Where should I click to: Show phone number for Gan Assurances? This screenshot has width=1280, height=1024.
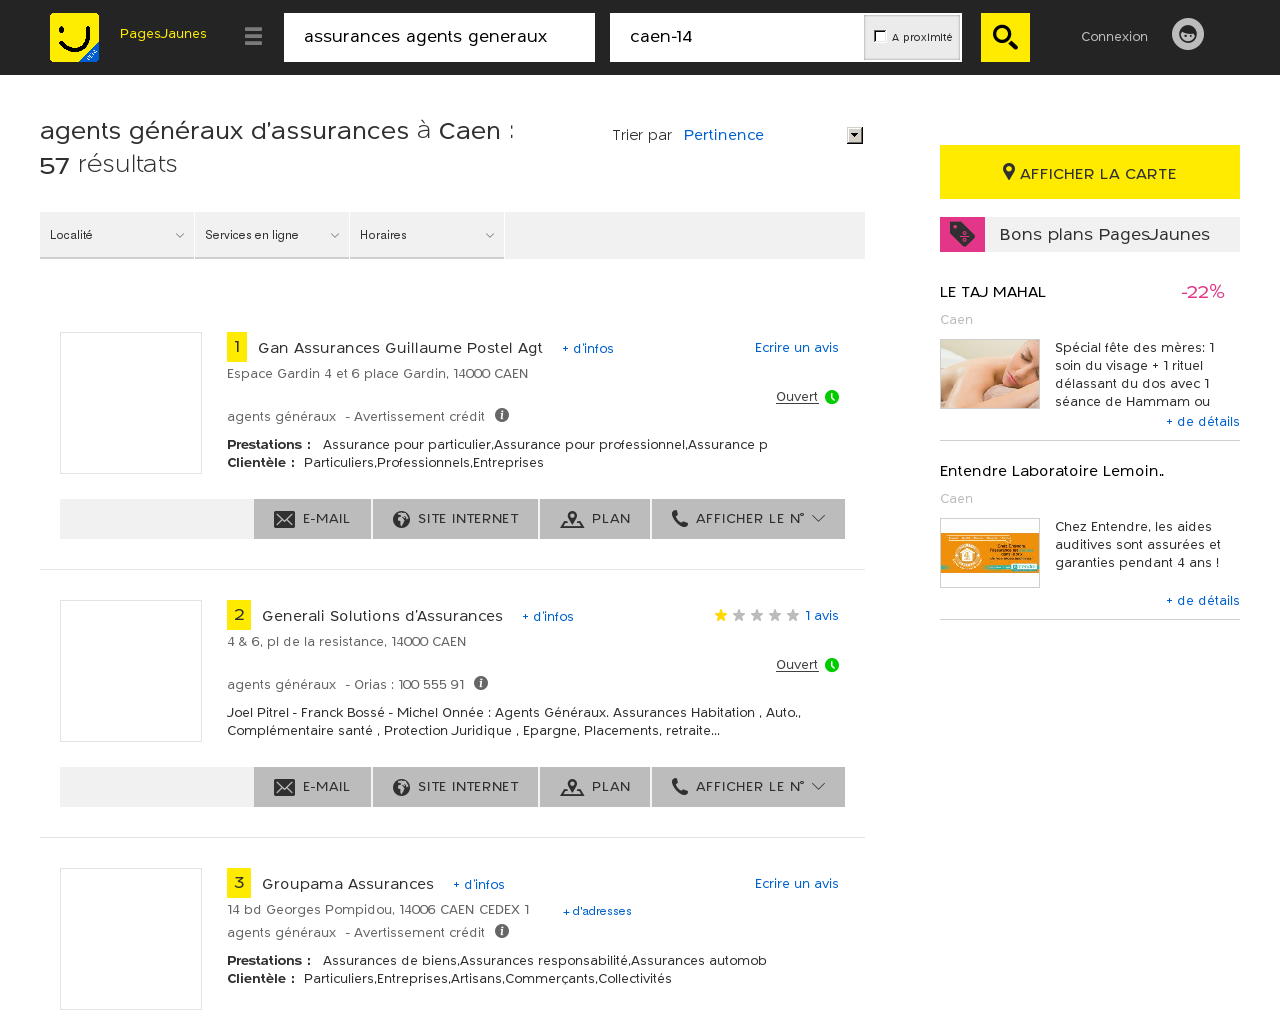click(x=748, y=519)
